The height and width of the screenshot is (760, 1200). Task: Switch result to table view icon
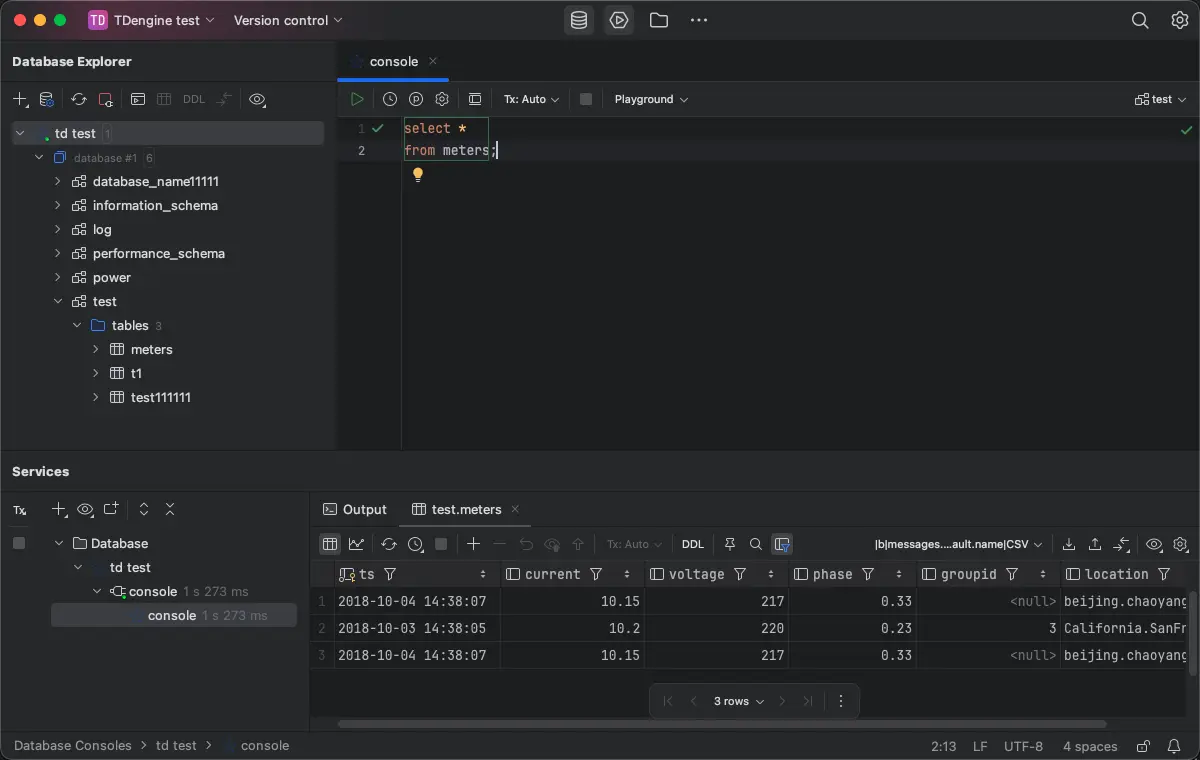[x=330, y=544]
